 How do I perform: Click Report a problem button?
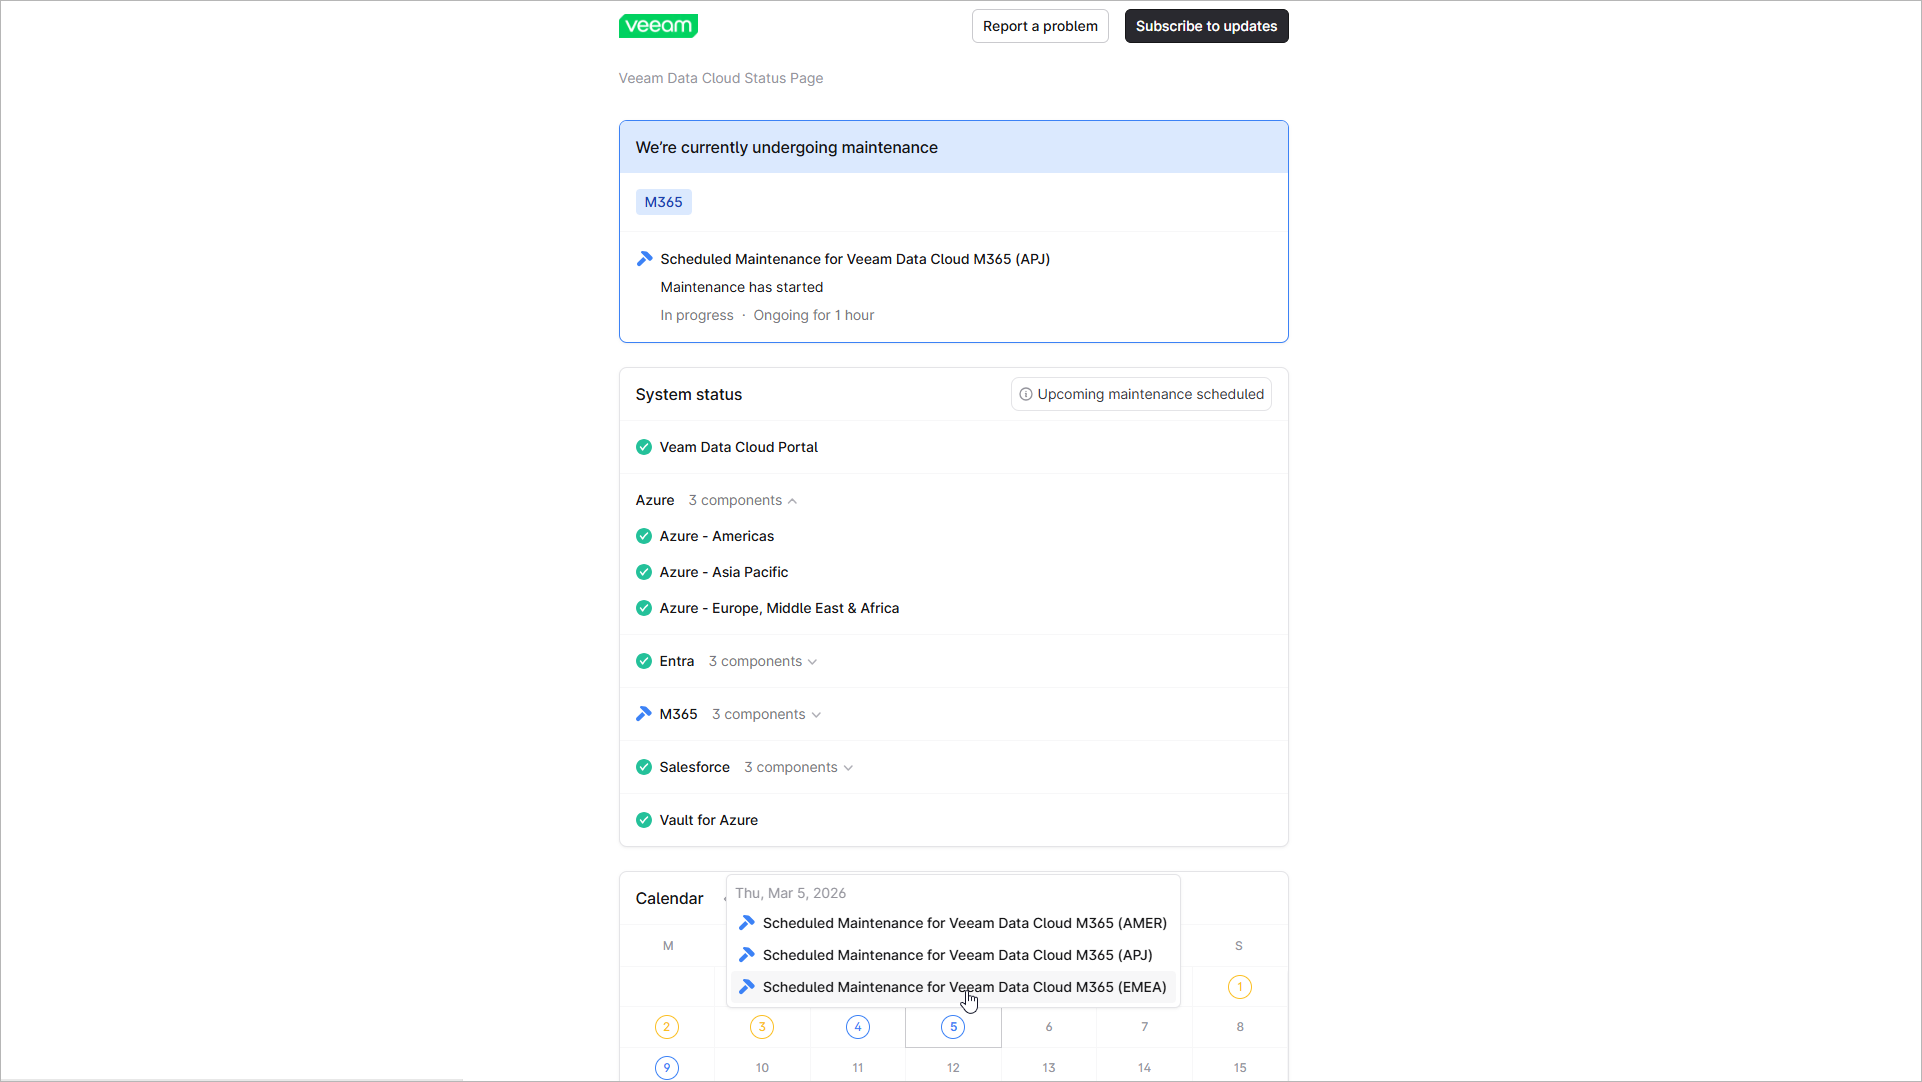pyautogui.click(x=1040, y=26)
